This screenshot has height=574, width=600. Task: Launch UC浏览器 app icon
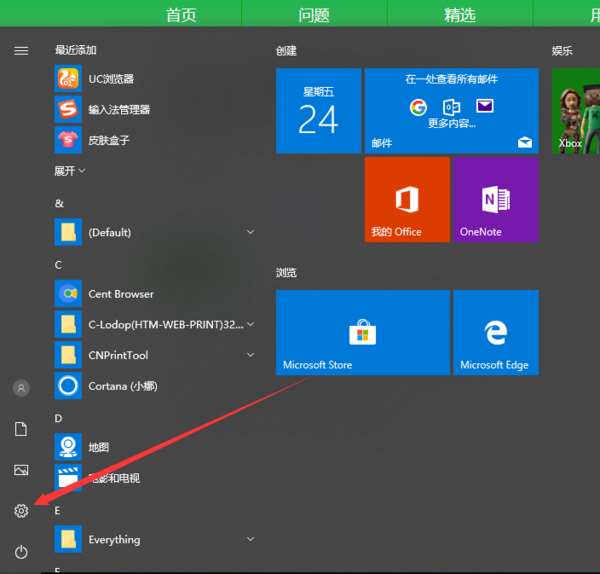(68, 78)
